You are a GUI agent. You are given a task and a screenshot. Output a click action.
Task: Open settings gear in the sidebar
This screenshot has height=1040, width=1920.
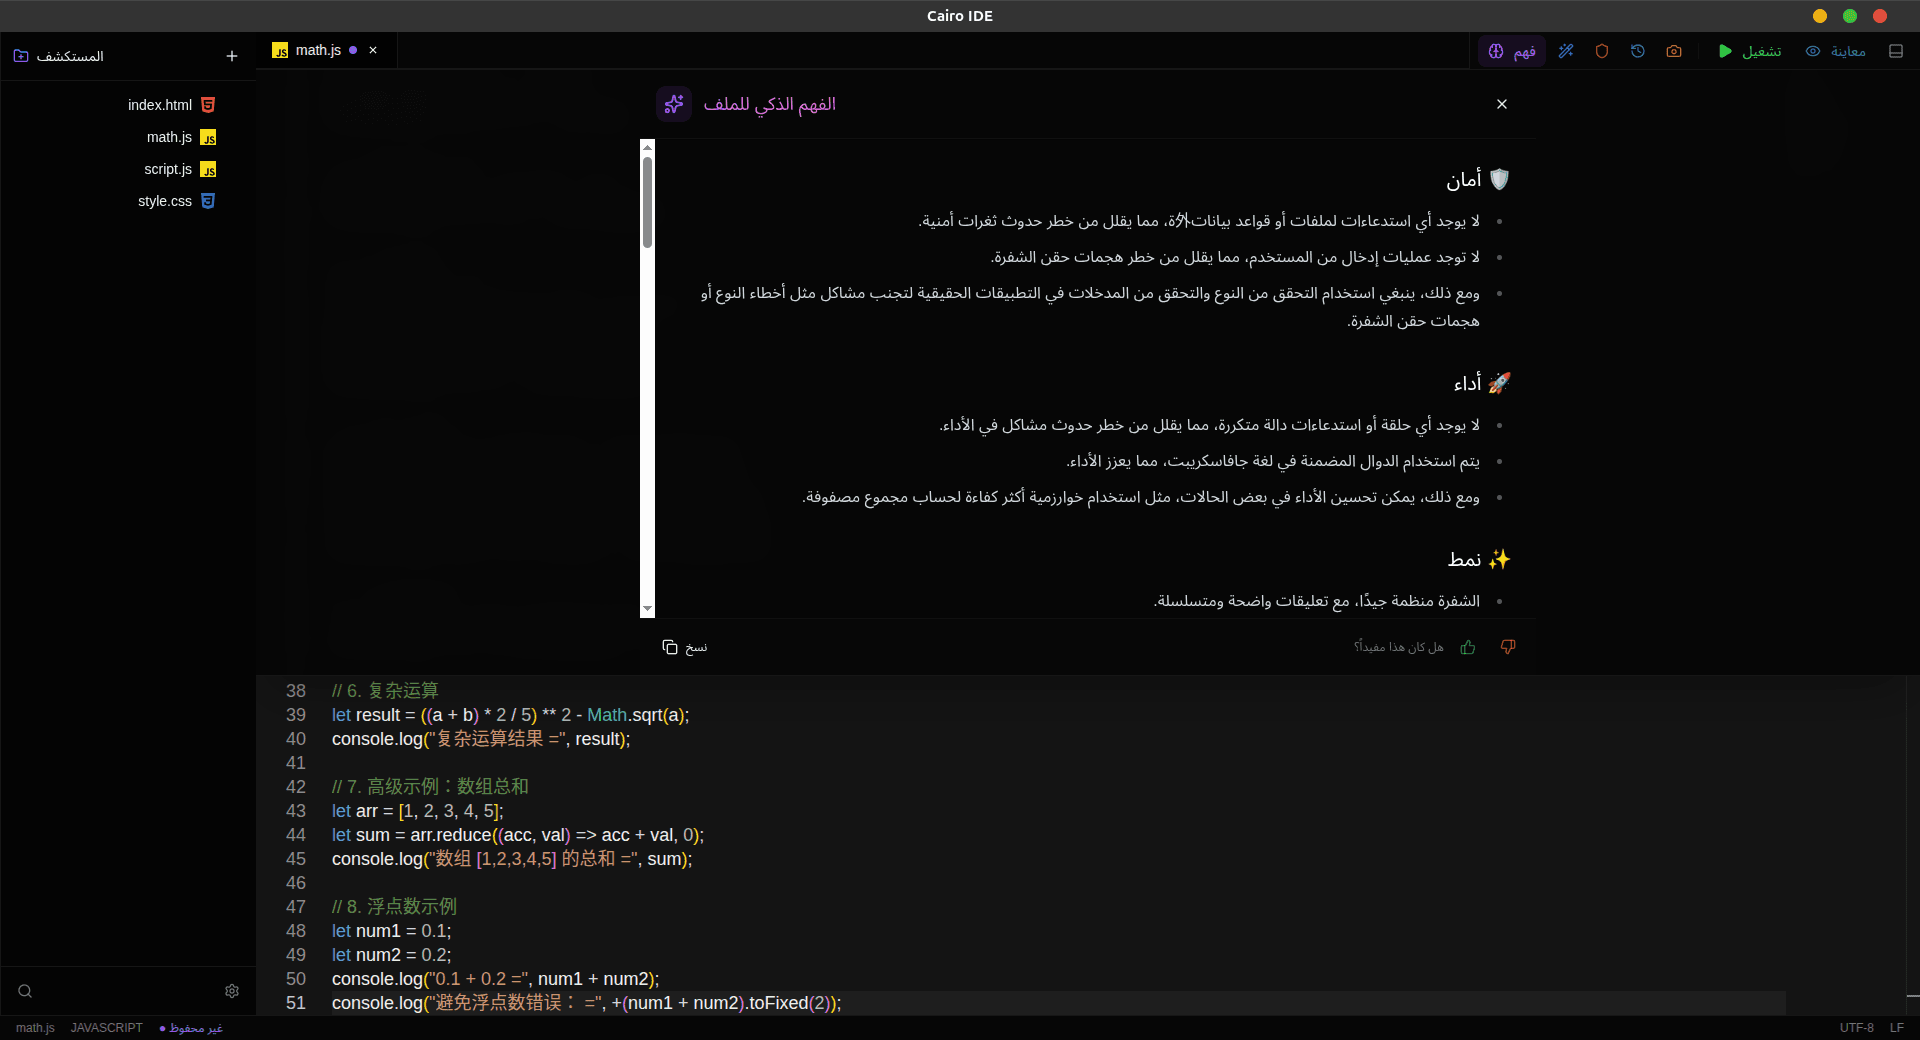(x=232, y=991)
